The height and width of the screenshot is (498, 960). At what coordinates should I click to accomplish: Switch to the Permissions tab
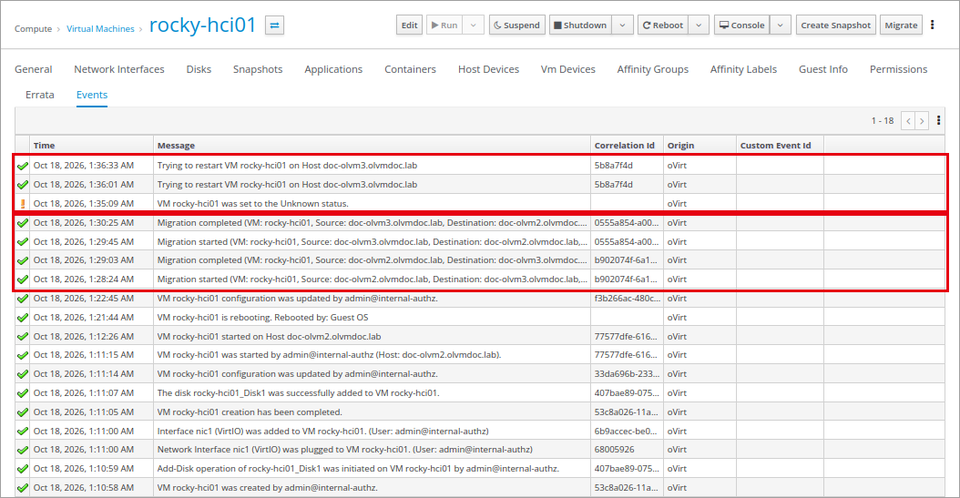[899, 69]
